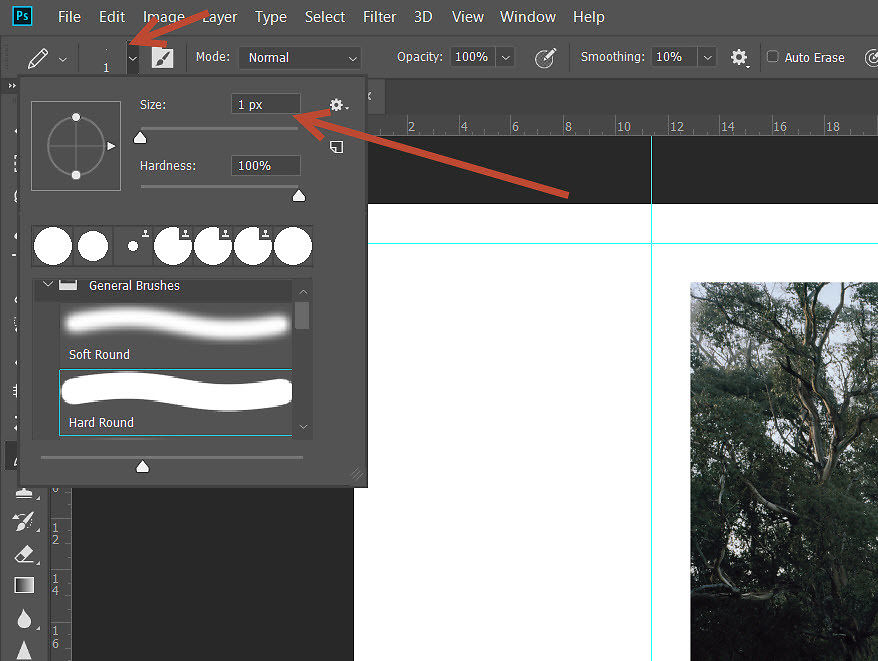Select the Blur tool
The width and height of the screenshot is (878, 661).
25,619
